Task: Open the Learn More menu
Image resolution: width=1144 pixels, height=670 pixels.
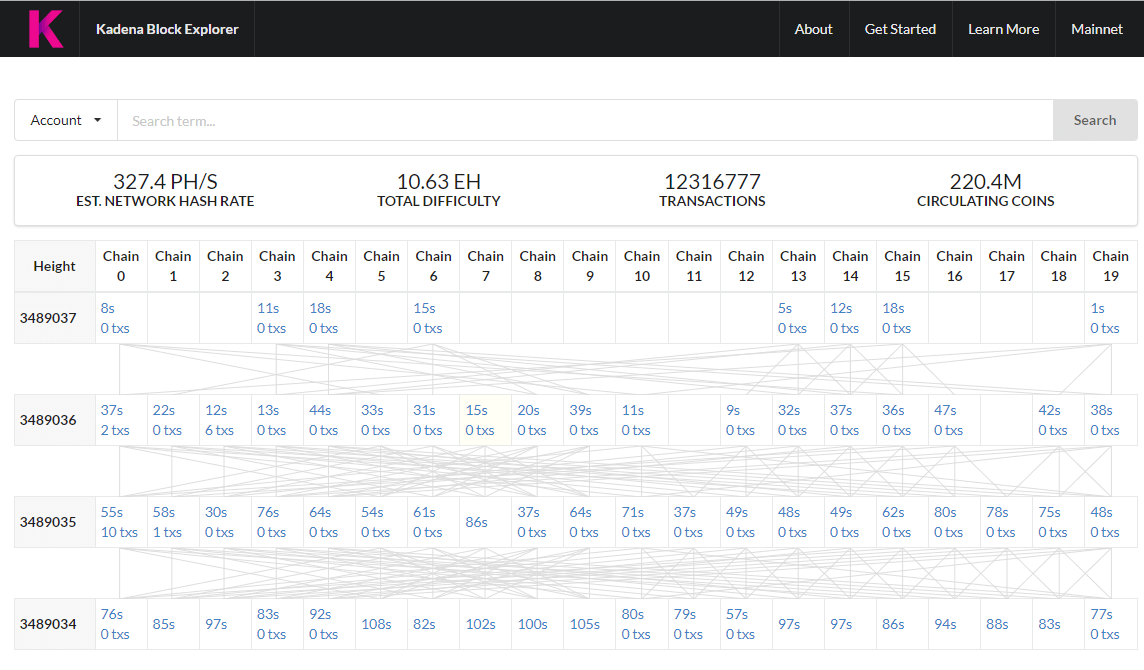Action: pos(1003,29)
